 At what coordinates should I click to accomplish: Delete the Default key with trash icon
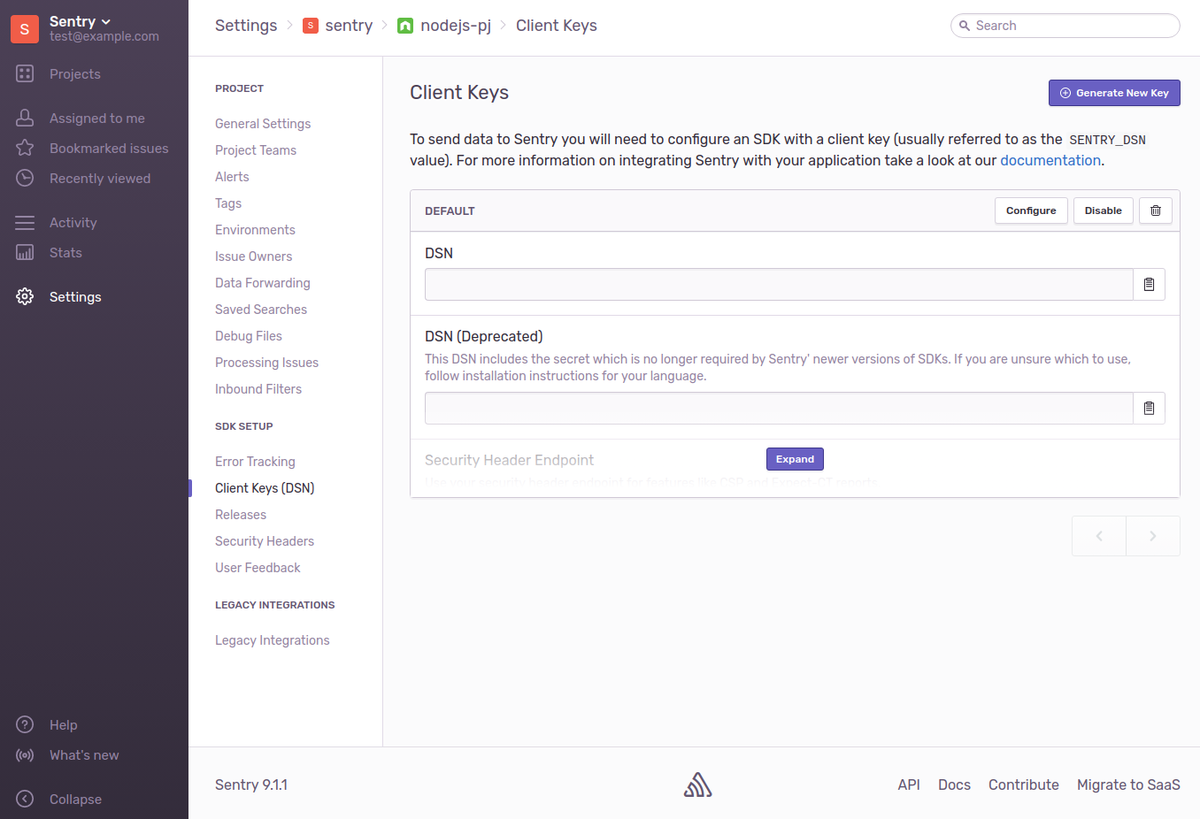tap(1155, 211)
